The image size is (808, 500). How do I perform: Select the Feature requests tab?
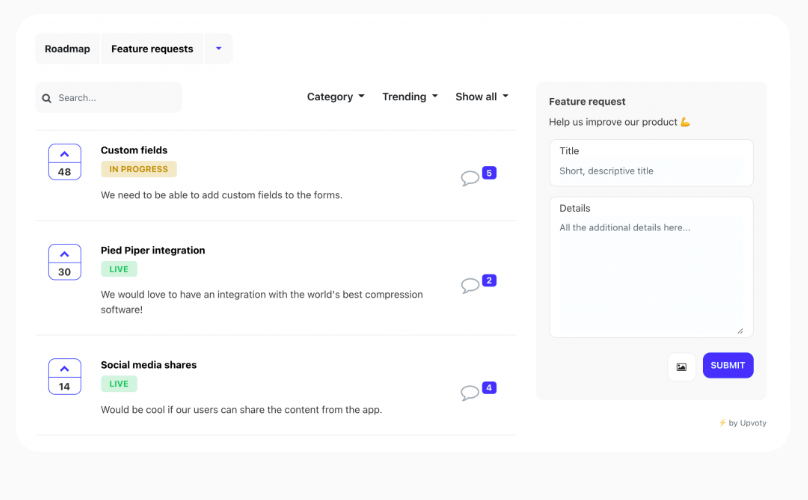pos(152,48)
